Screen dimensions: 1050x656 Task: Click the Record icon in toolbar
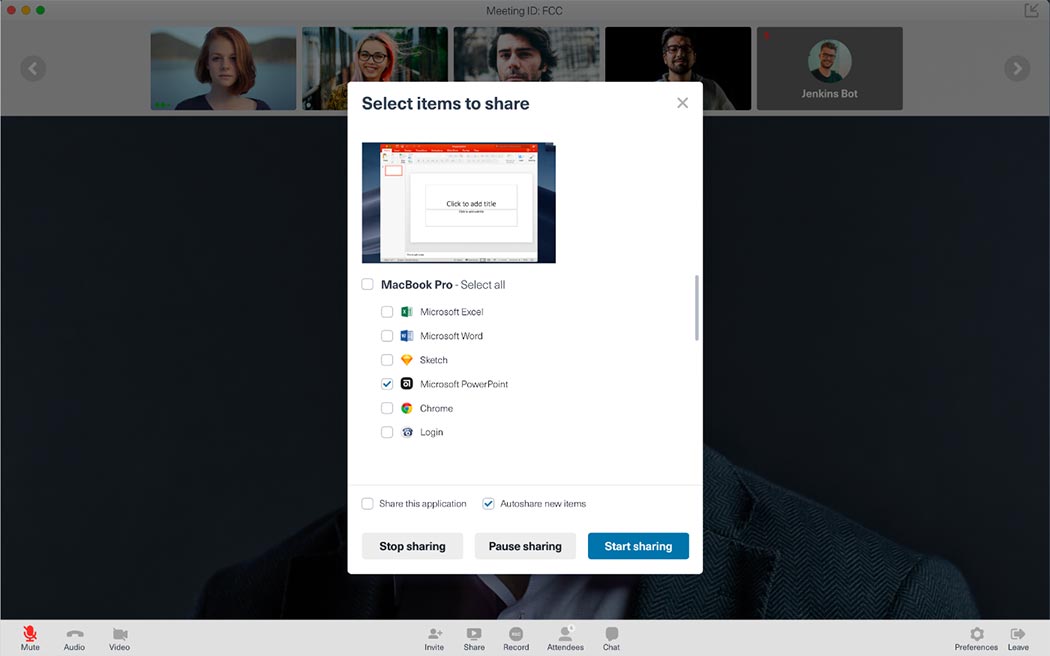pos(516,634)
